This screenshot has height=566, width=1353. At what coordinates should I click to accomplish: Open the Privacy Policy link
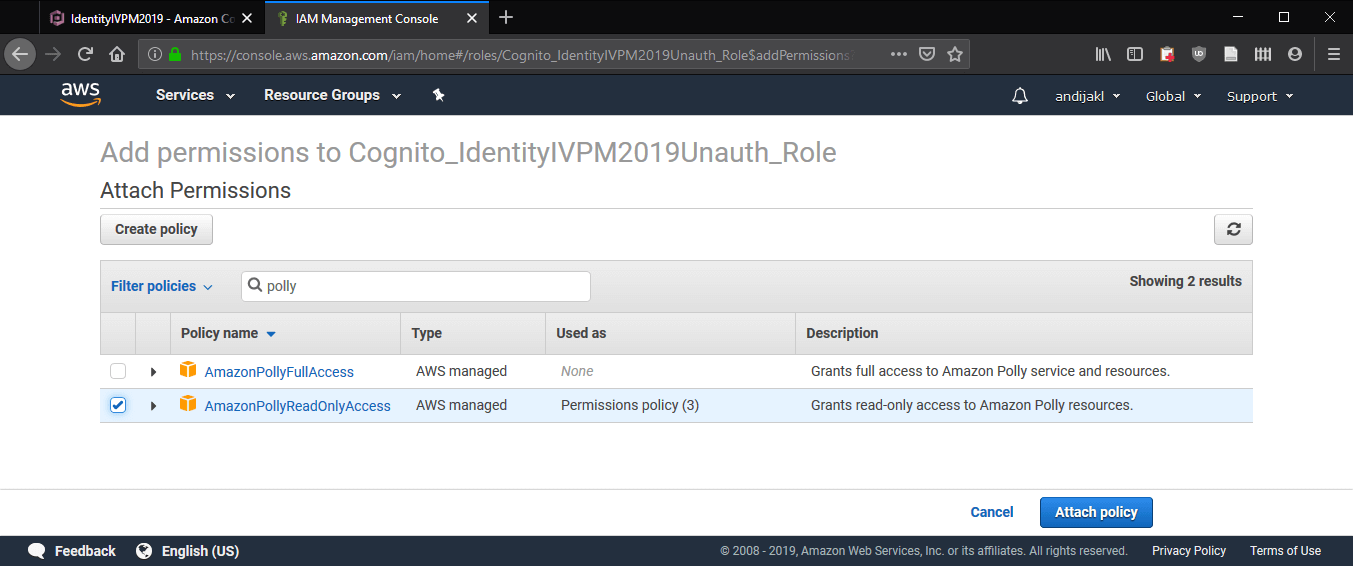point(1189,551)
